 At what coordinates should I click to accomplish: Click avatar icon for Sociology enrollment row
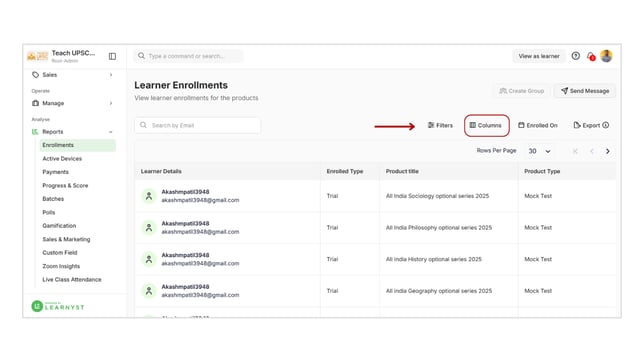click(149, 196)
